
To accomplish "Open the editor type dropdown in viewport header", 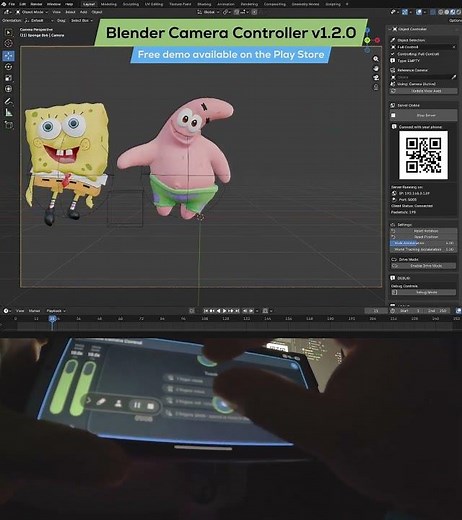I will (x=7, y=12).
